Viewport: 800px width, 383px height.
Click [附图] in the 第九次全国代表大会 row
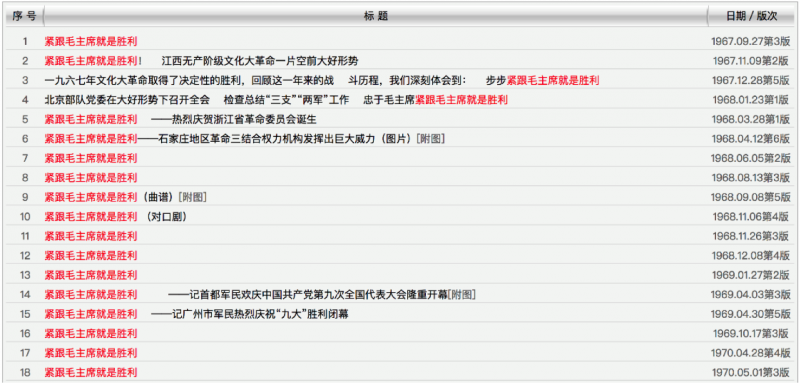tap(462, 294)
